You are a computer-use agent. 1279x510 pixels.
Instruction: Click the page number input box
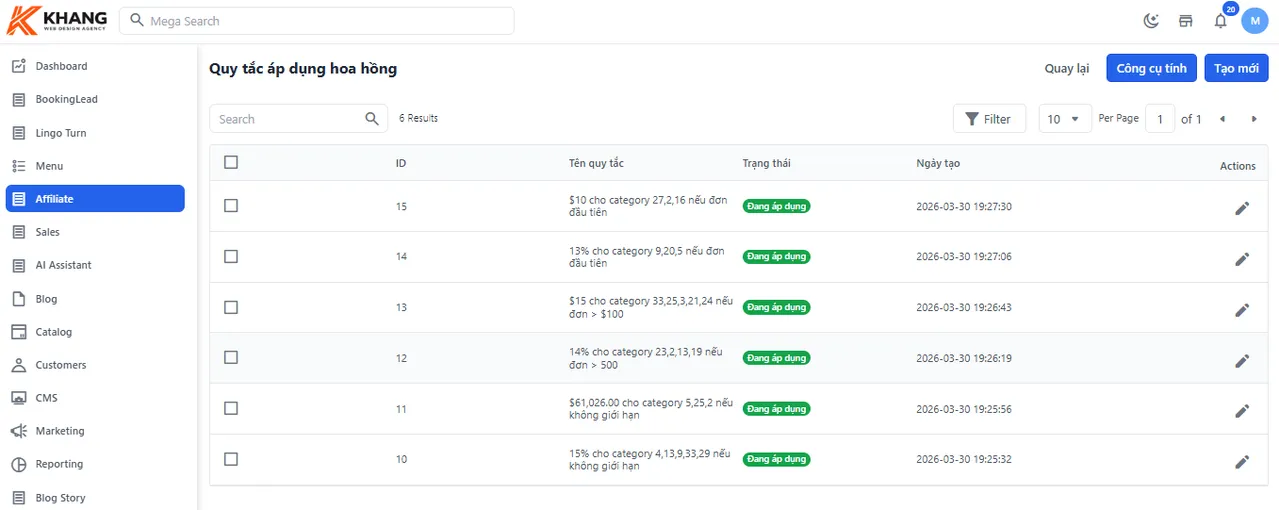[1160, 119]
